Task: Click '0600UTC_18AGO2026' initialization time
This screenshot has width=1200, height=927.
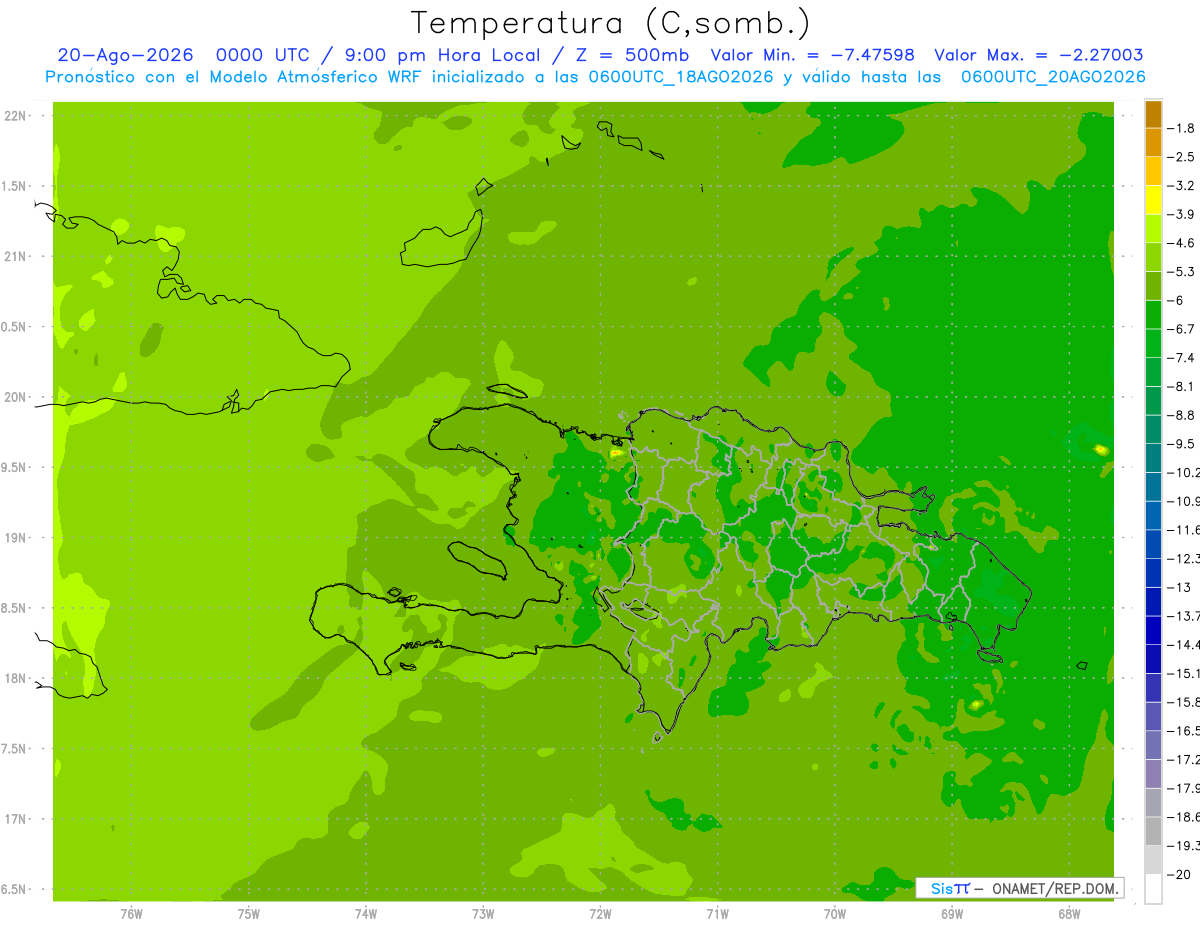Action: point(679,77)
